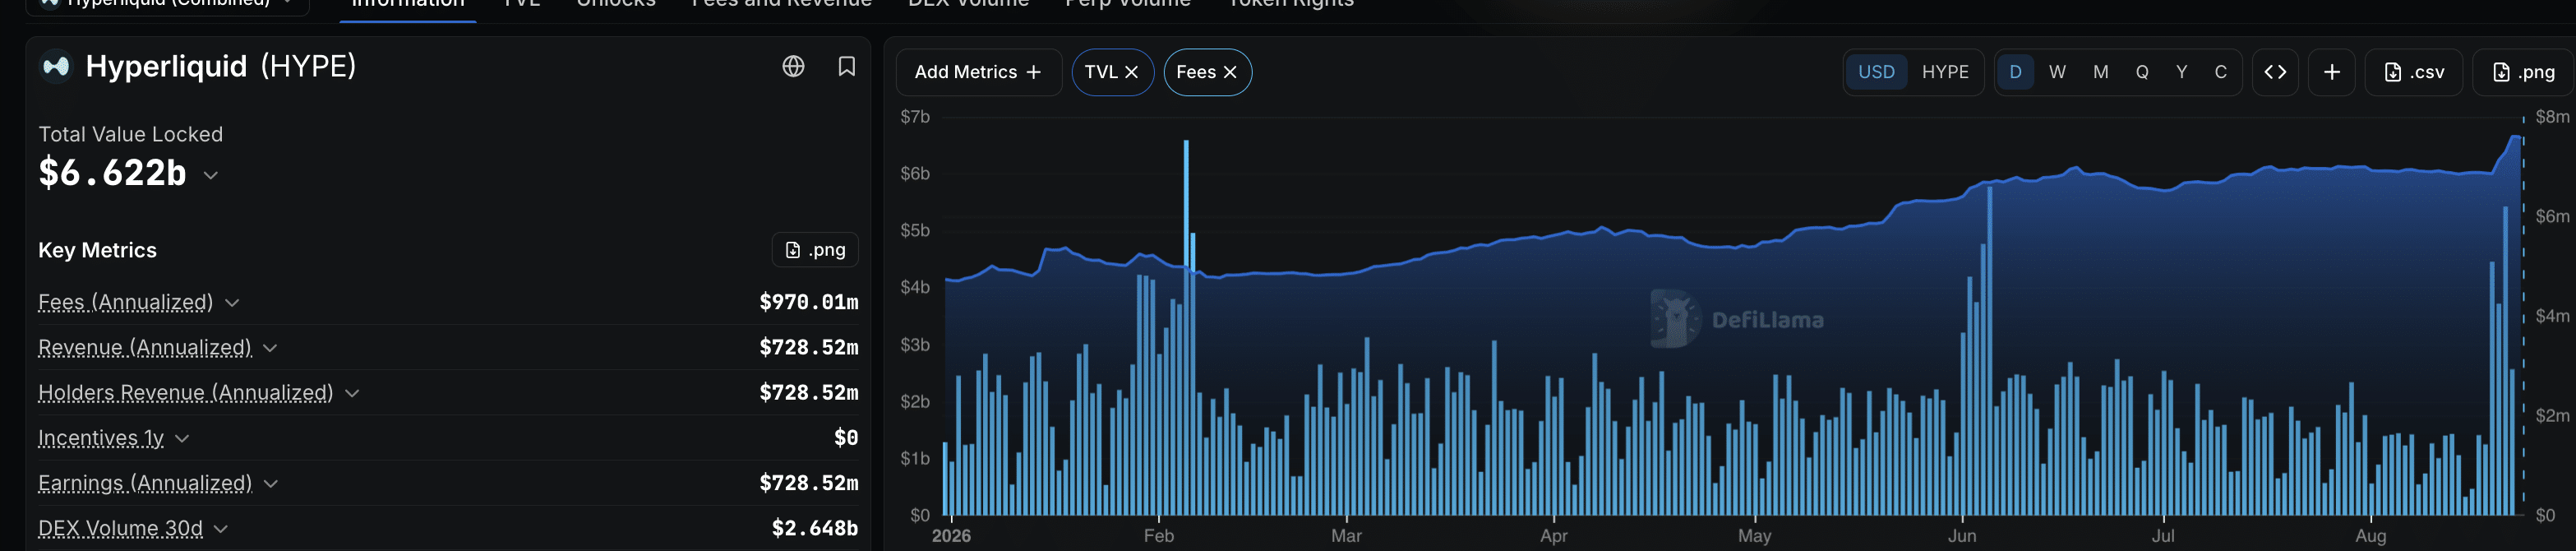Switch chart denomination to HYPE
2576x551 pixels.
(x=1944, y=72)
